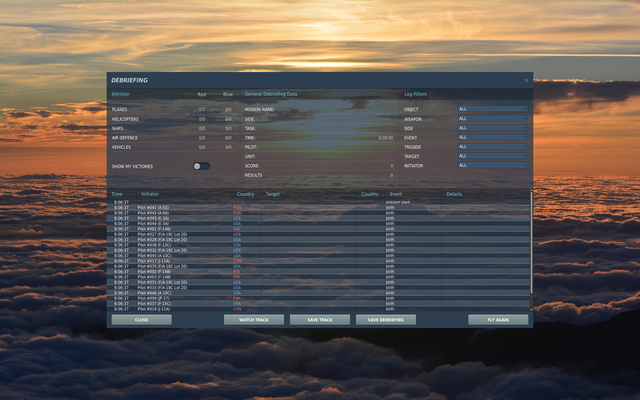Select the Pilot #041 (A-50) log row
The height and width of the screenshot is (400, 640).
tap(318, 208)
